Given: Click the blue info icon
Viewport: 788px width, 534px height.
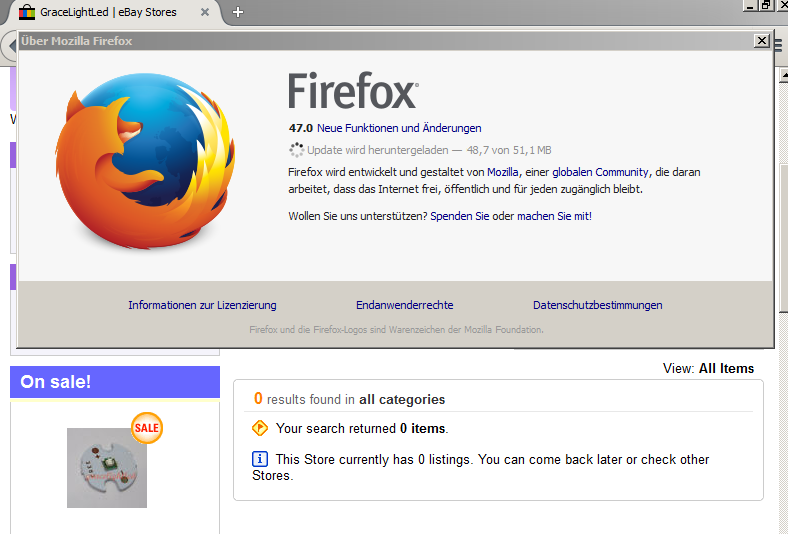Looking at the screenshot, I should coord(259,459).
